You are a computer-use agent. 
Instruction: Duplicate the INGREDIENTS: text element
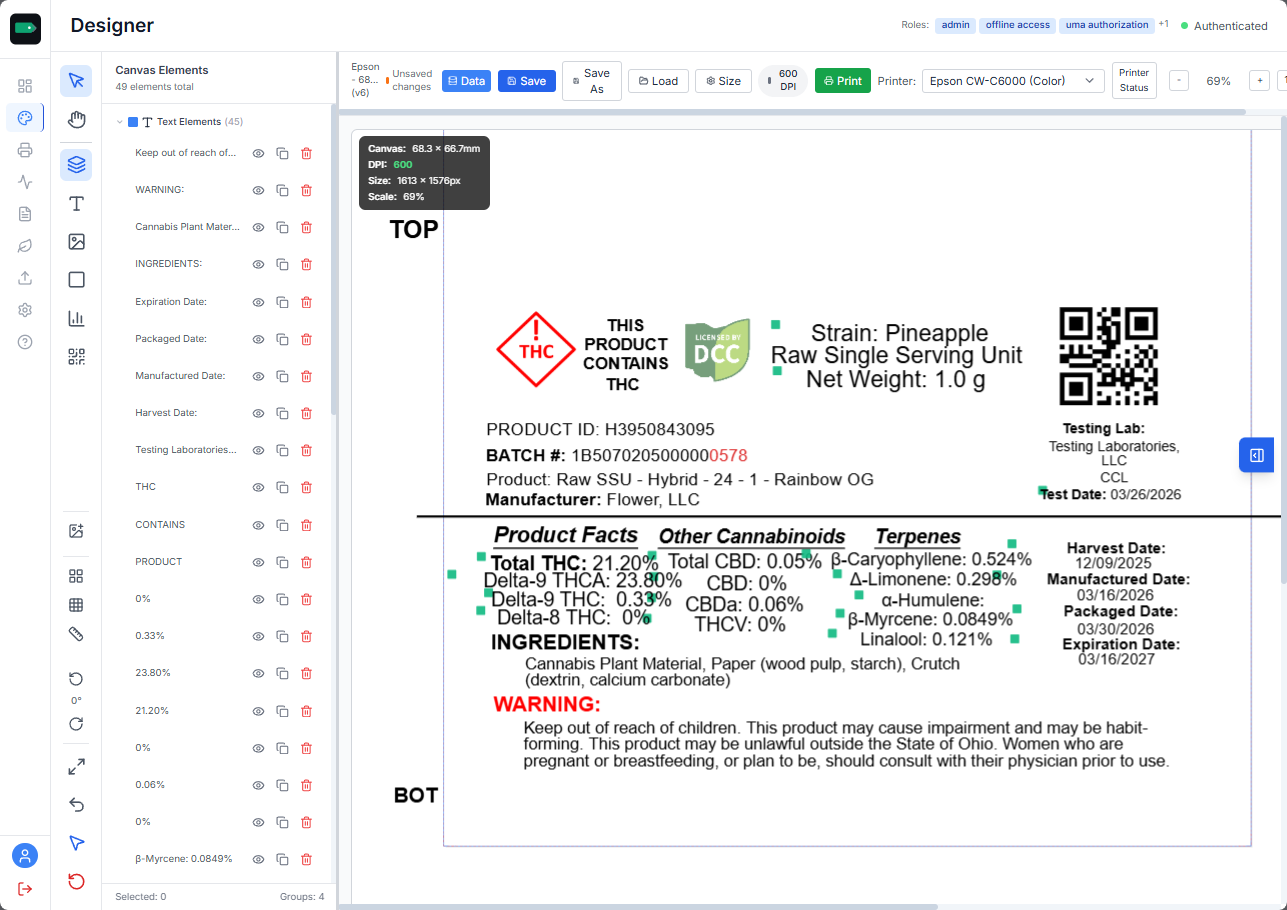282,264
